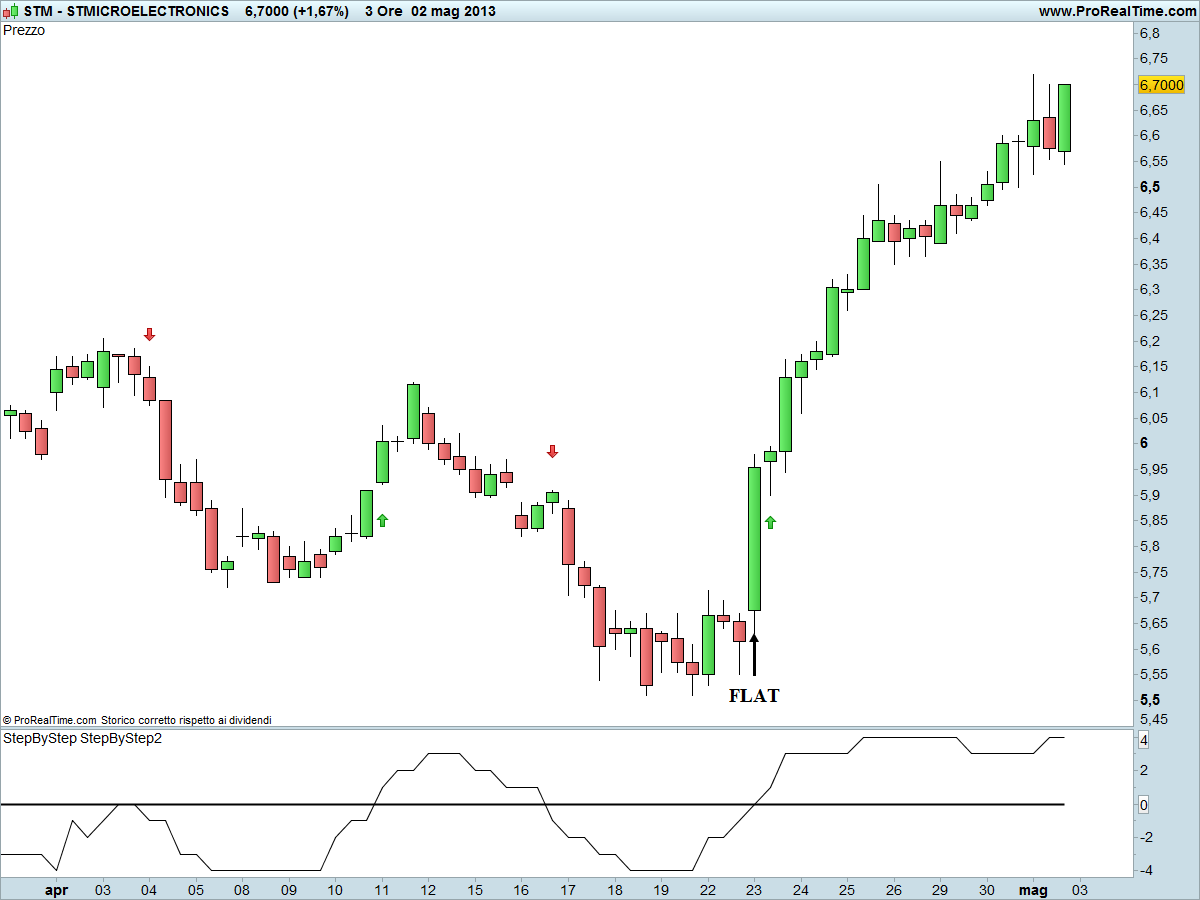This screenshot has height=900, width=1200.
Task: Click the 'Prezzo' panel label
Action: pos(24,30)
